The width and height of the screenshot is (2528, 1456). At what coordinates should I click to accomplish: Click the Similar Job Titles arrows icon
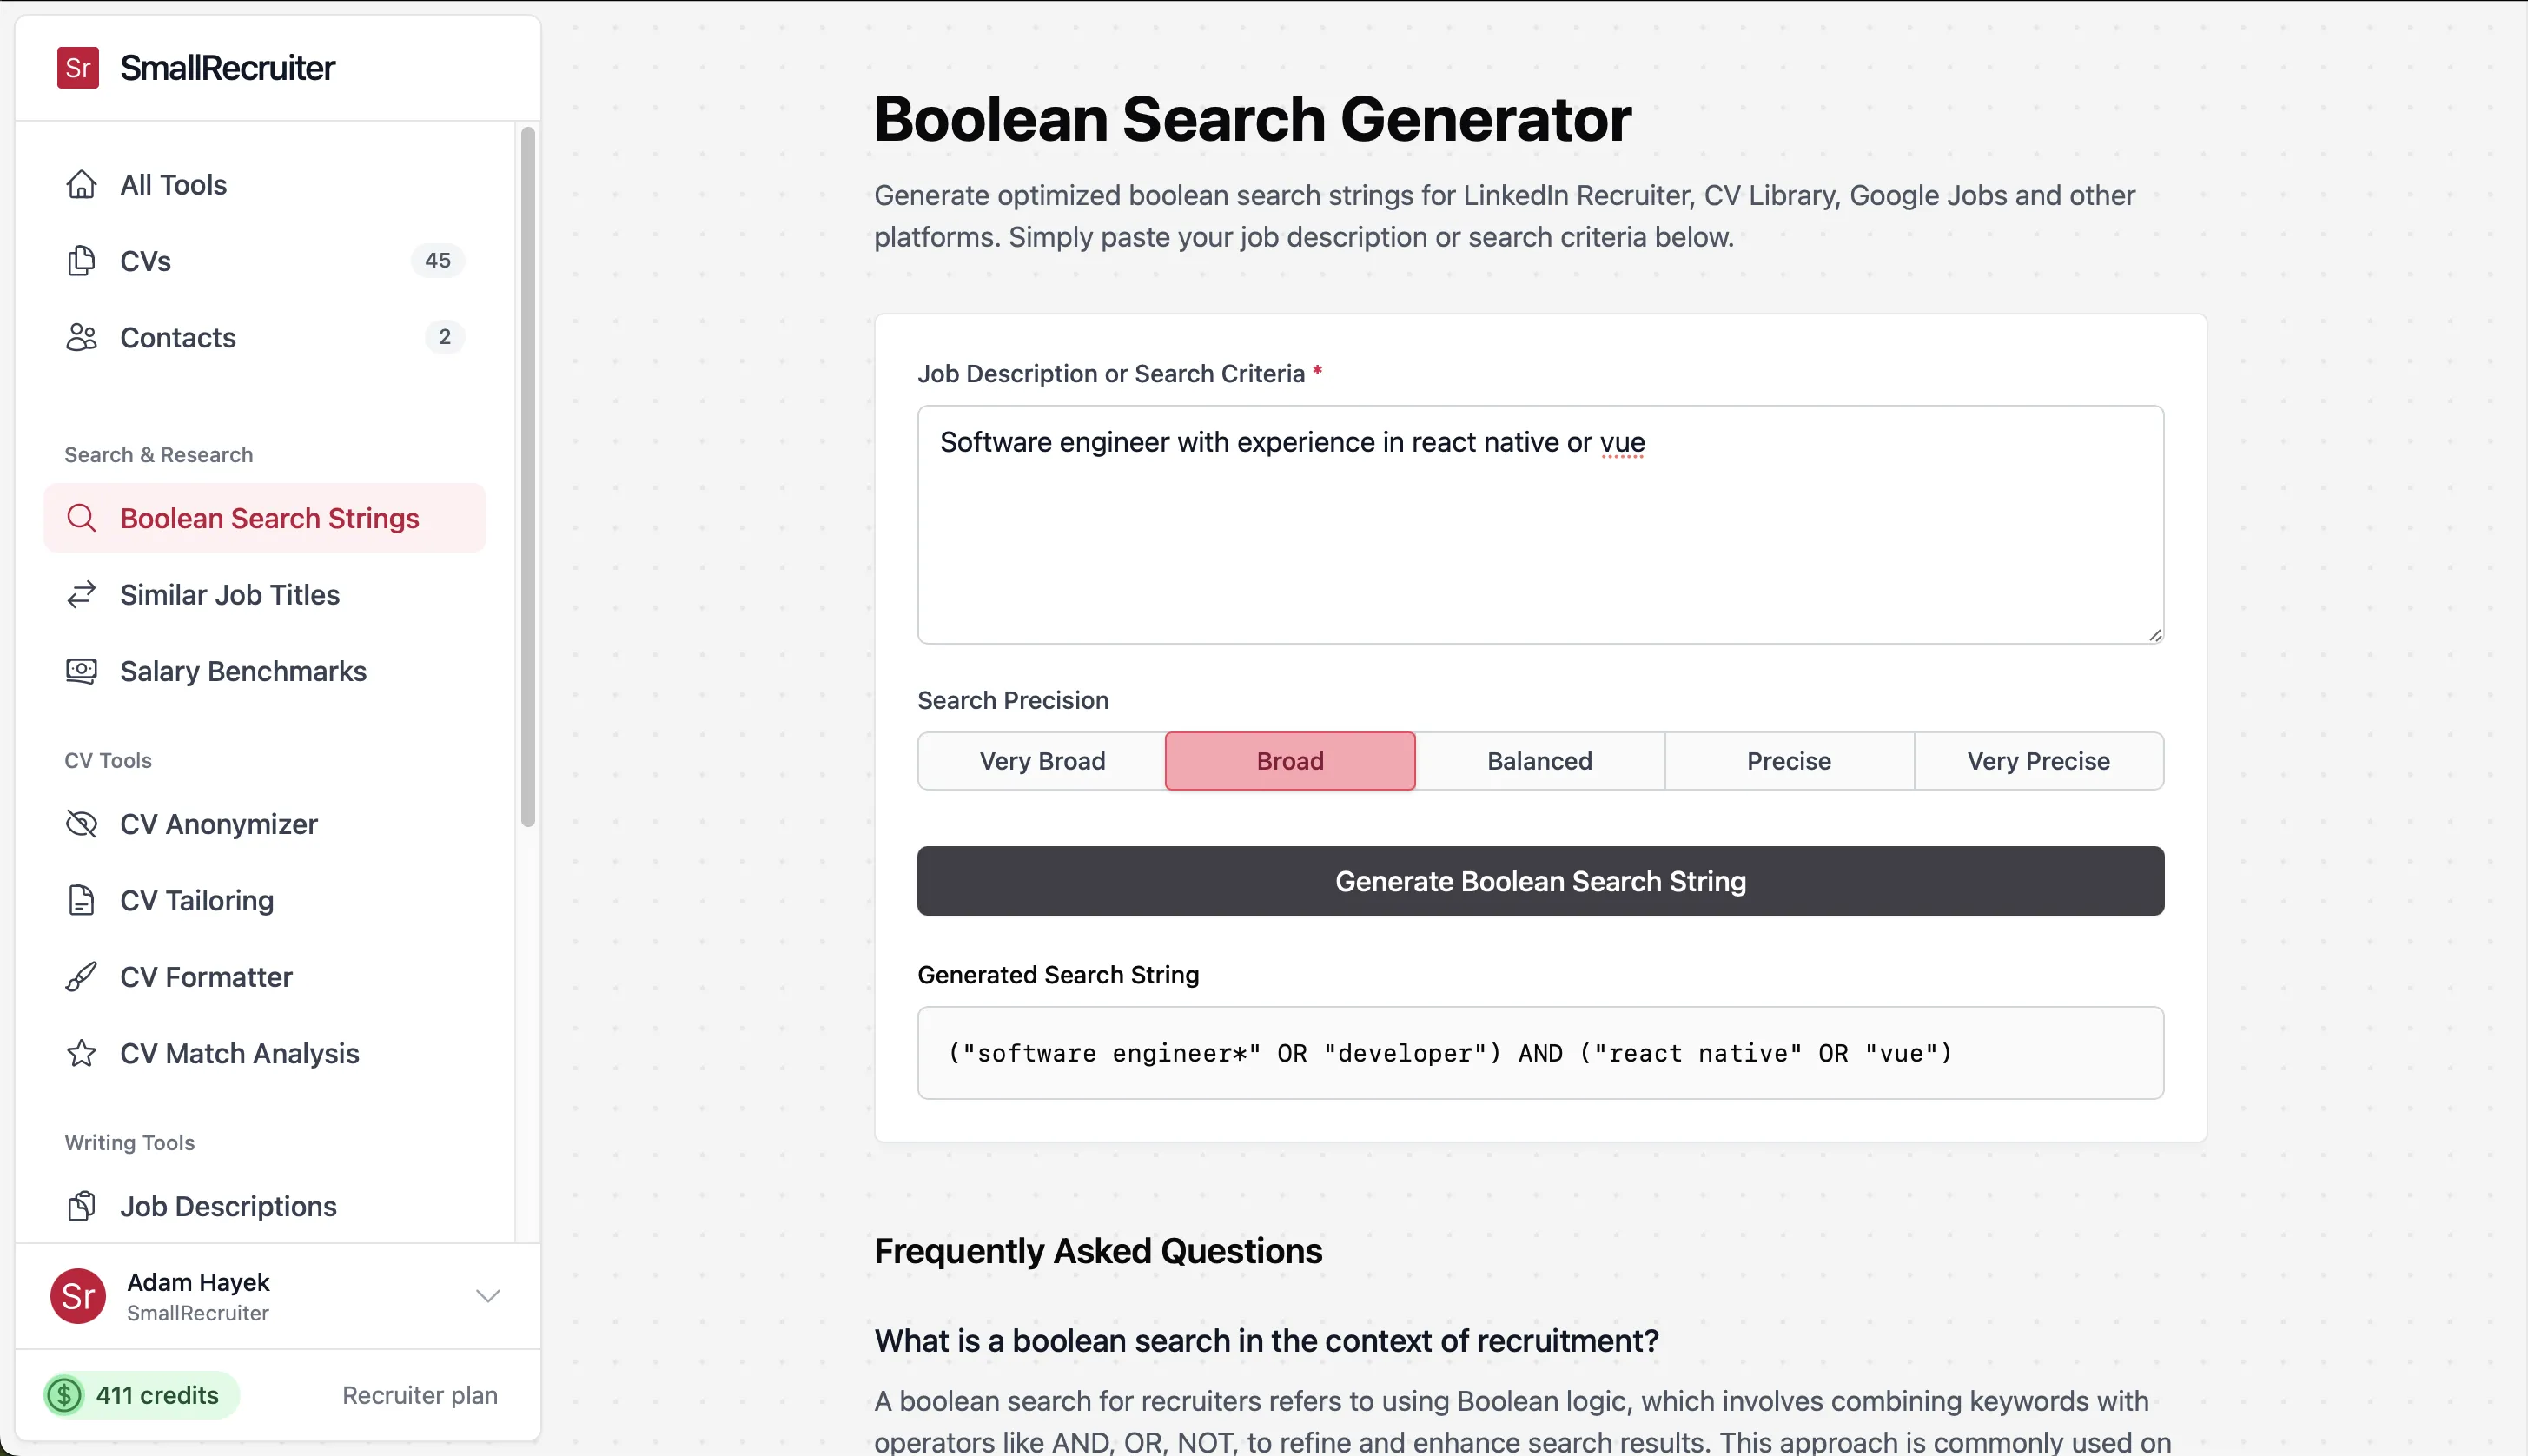[x=81, y=595]
